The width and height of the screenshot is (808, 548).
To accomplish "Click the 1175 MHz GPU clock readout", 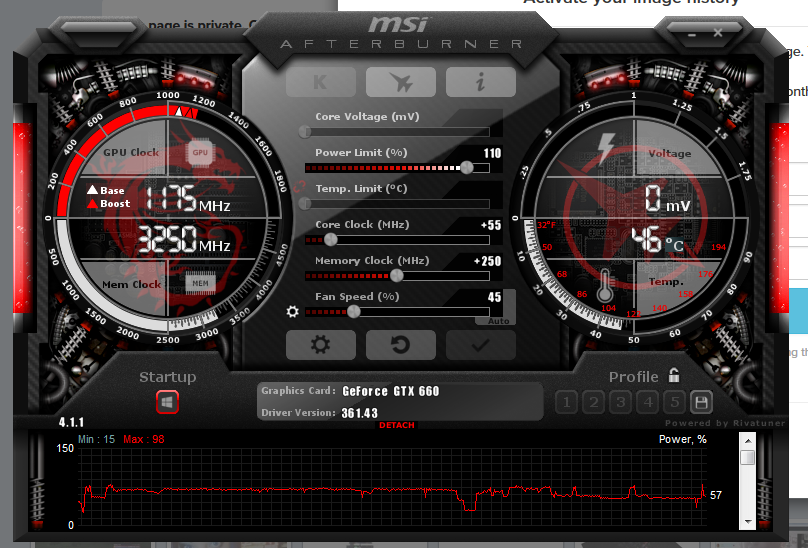I will pyautogui.click(x=188, y=198).
